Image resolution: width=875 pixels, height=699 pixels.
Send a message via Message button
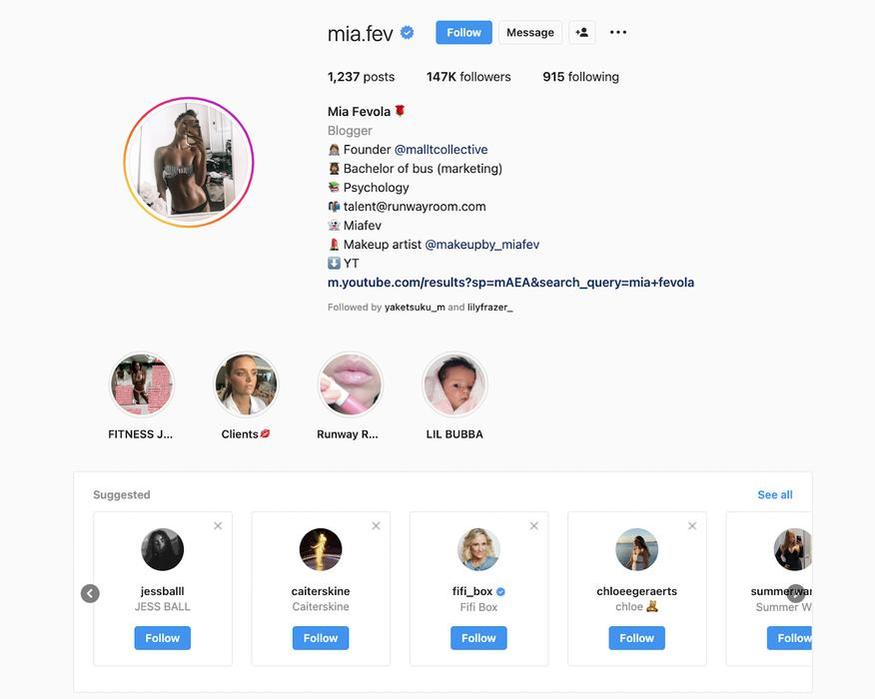tap(530, 32)
